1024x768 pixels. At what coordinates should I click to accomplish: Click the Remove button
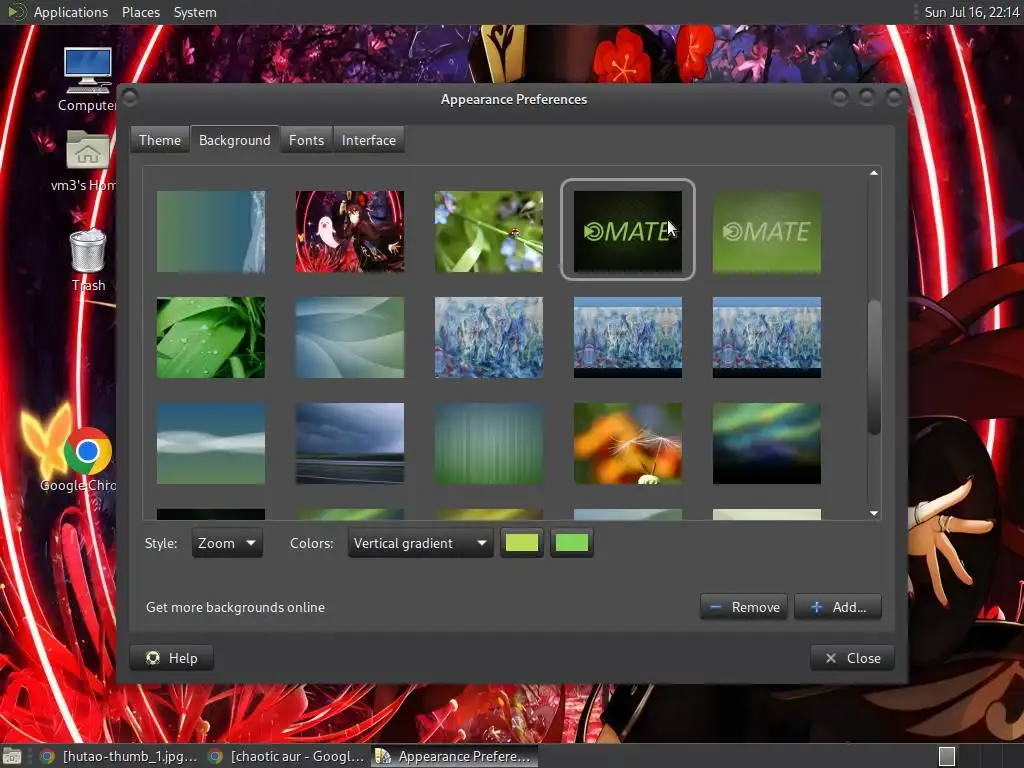tap(744, 607)
